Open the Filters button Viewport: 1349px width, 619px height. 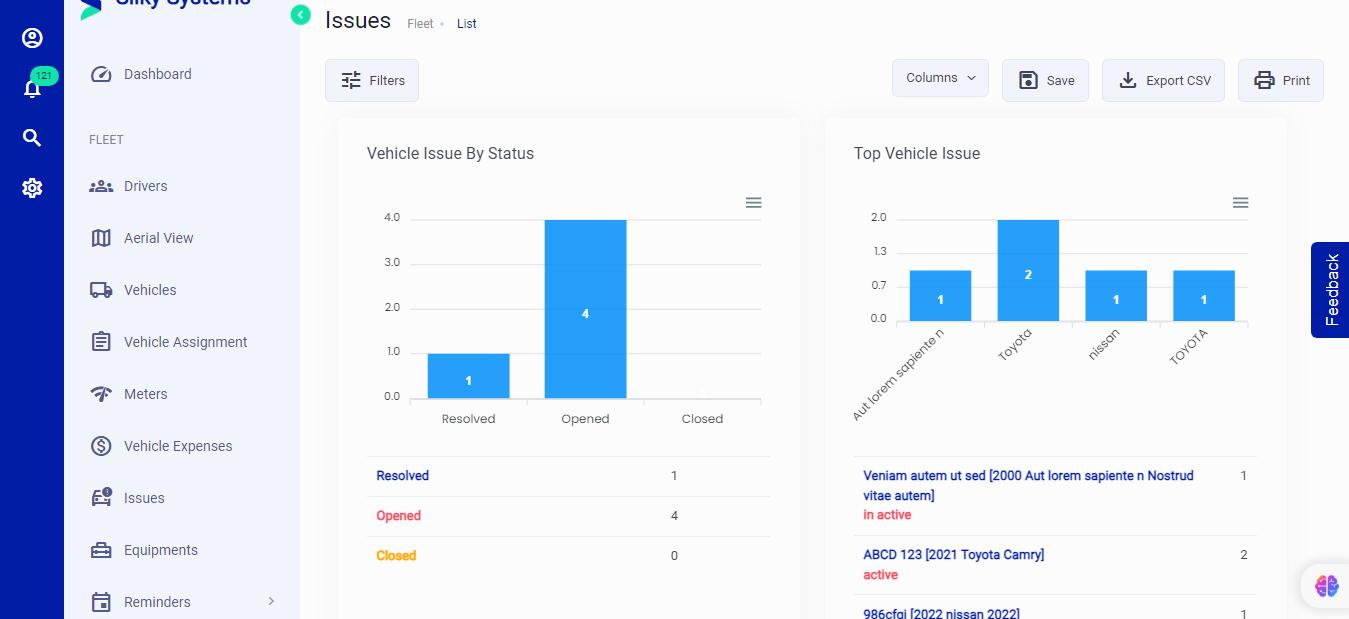click(372, 81)
